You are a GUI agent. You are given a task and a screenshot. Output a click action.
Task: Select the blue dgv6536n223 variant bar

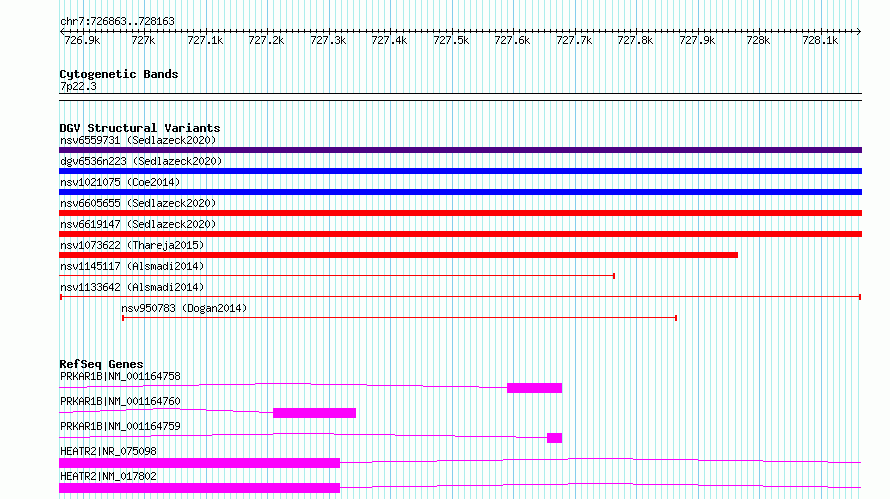pos(460,171)
